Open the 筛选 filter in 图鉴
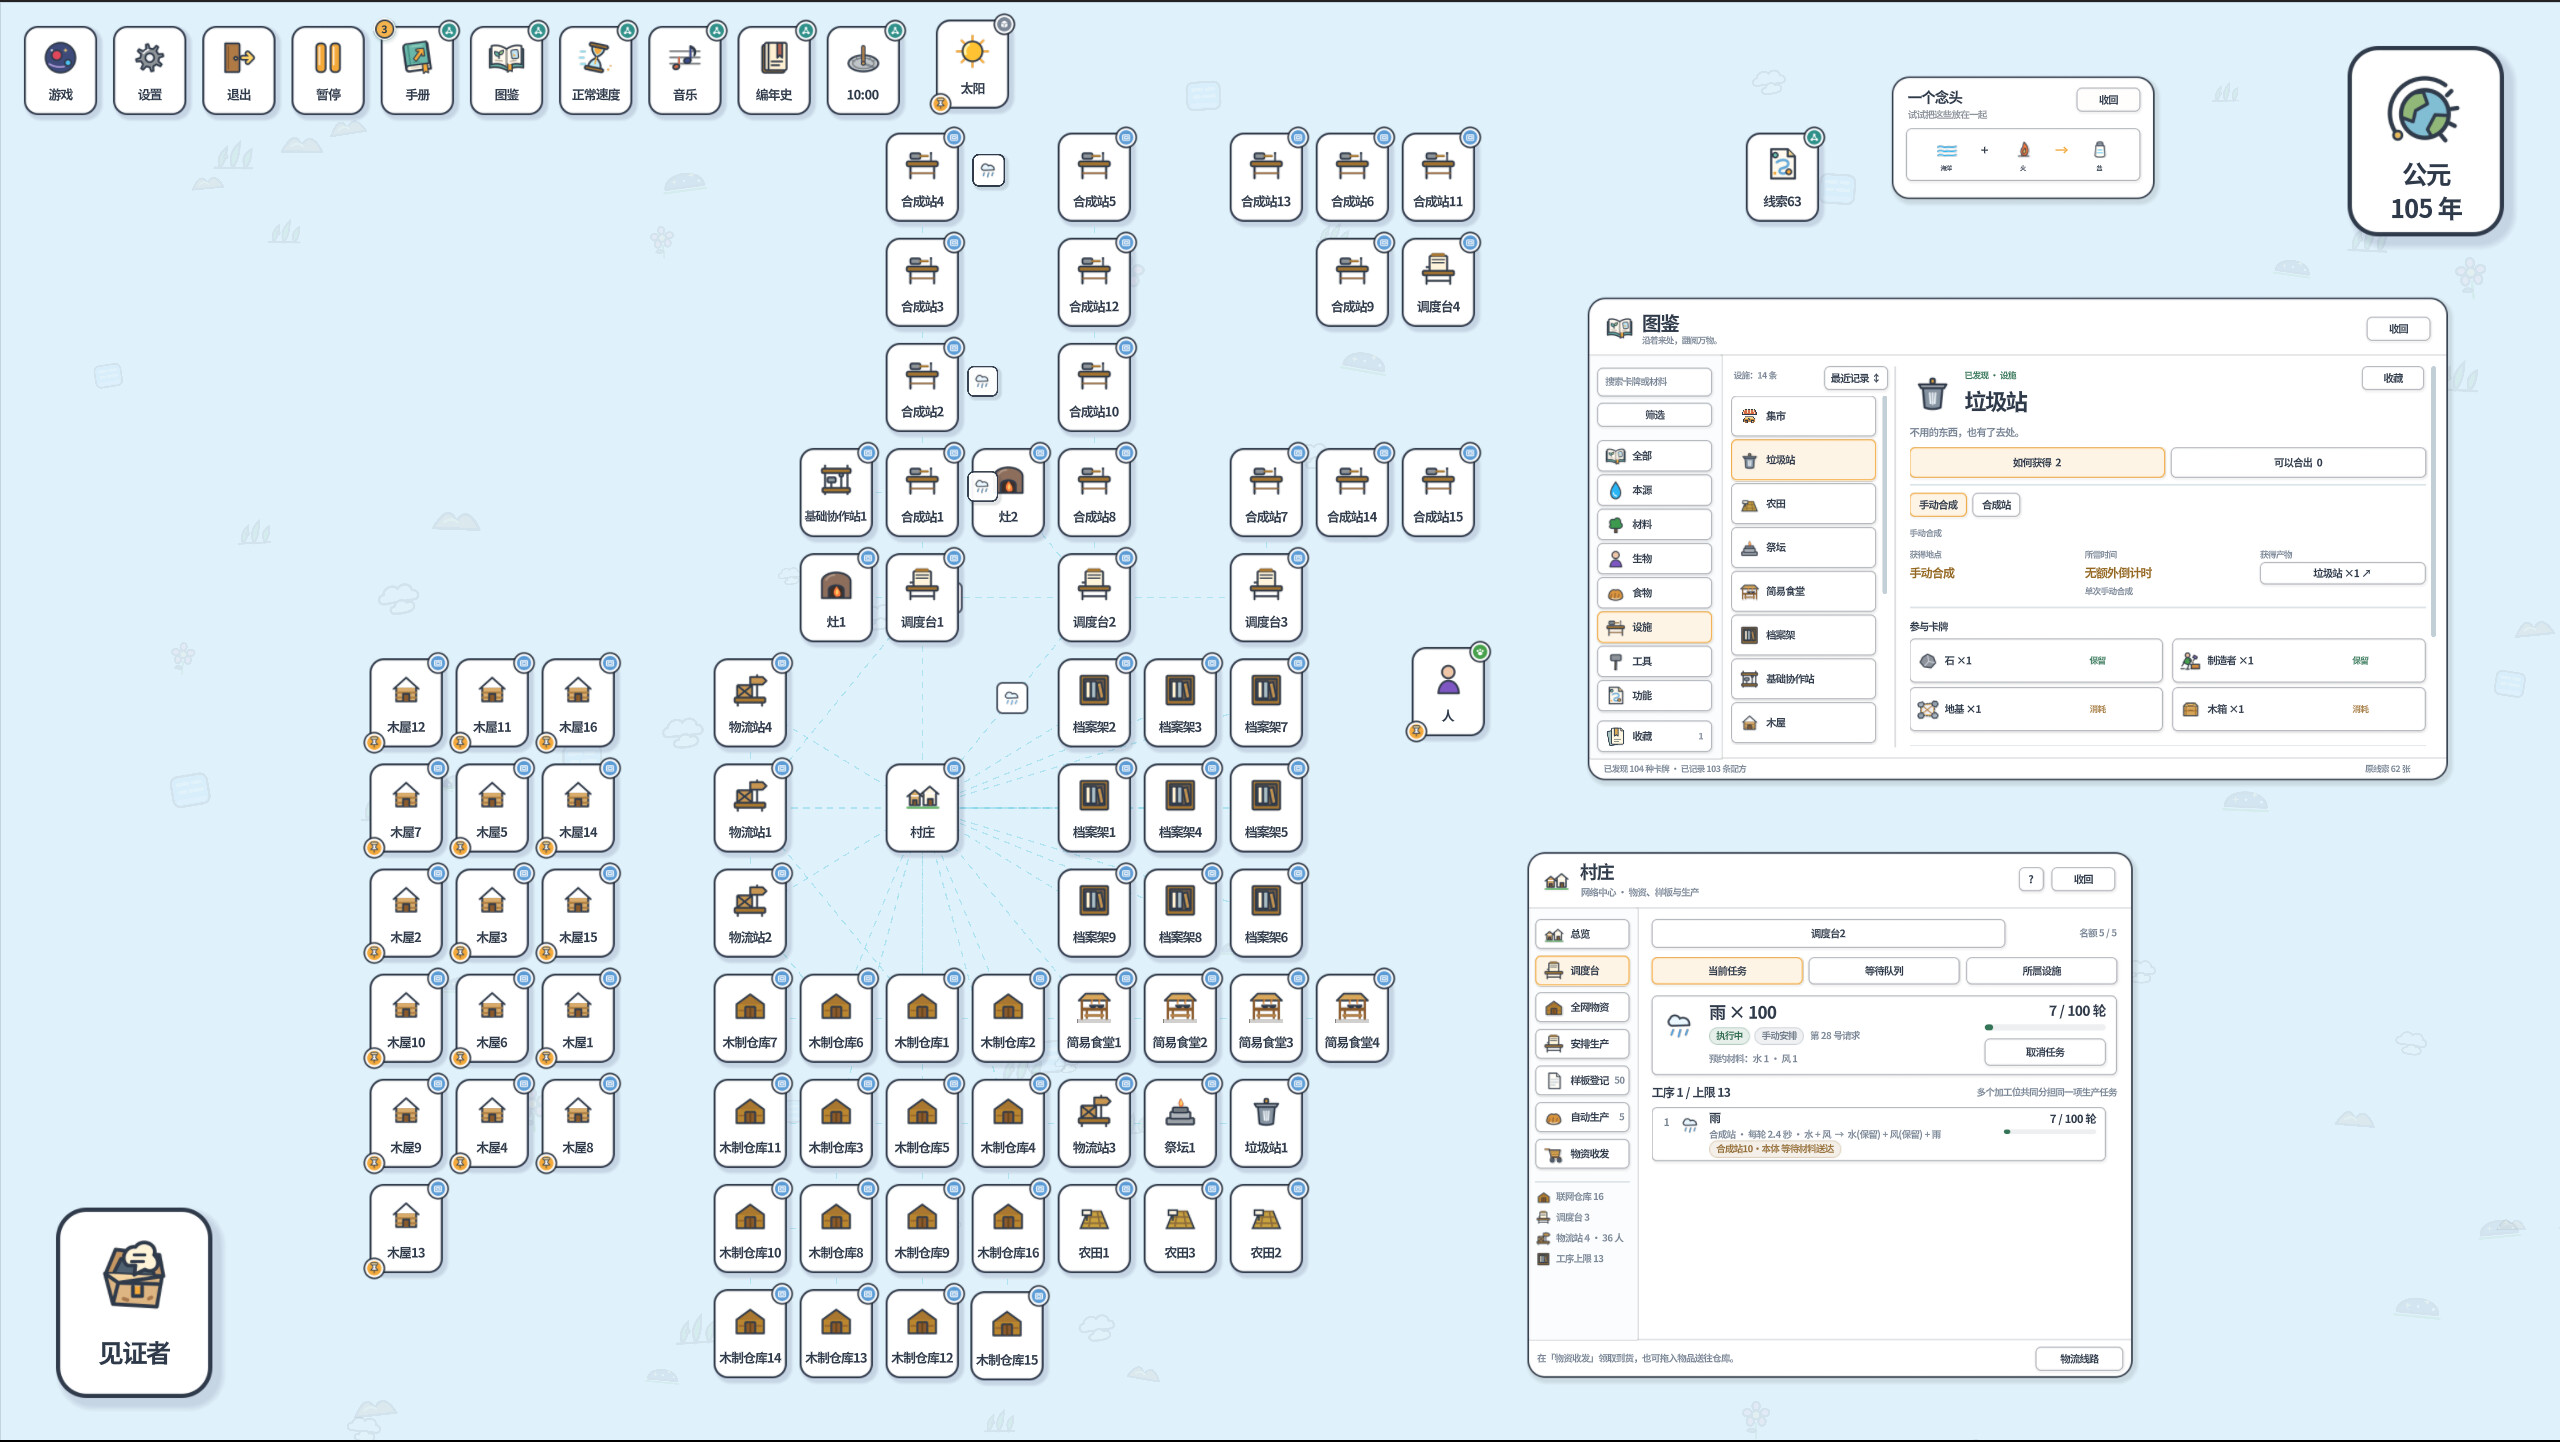2560x1442 pixels. tap(1654, 415)
